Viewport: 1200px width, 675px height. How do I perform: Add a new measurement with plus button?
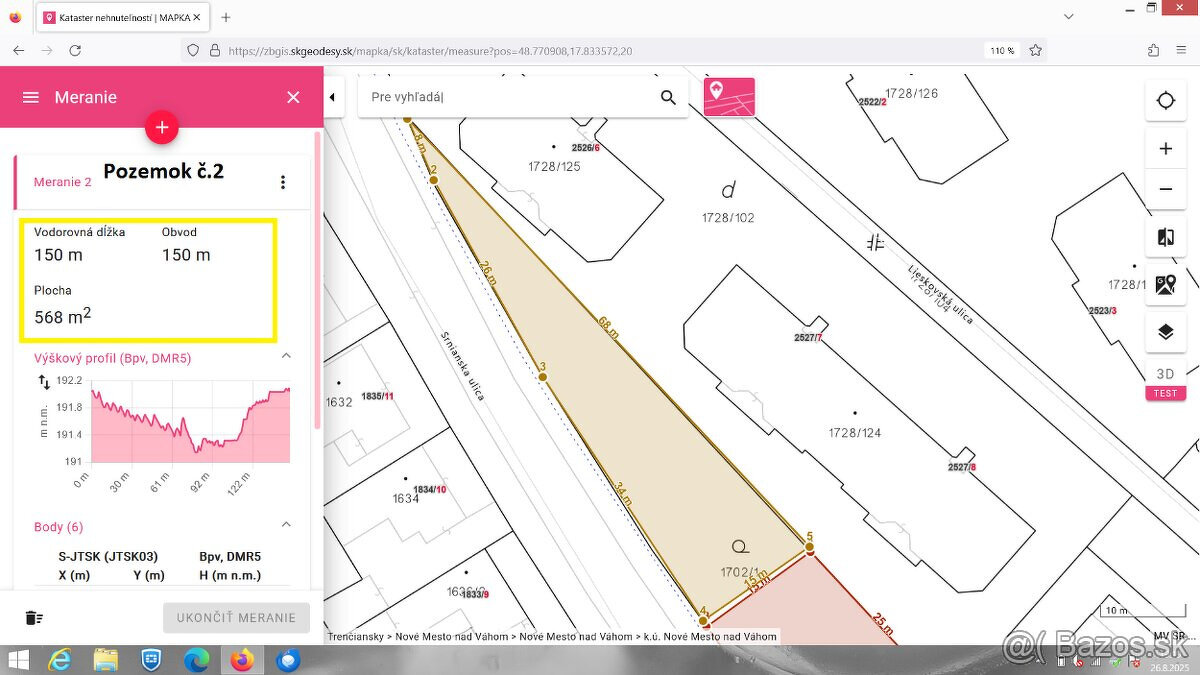pos(162,127)
